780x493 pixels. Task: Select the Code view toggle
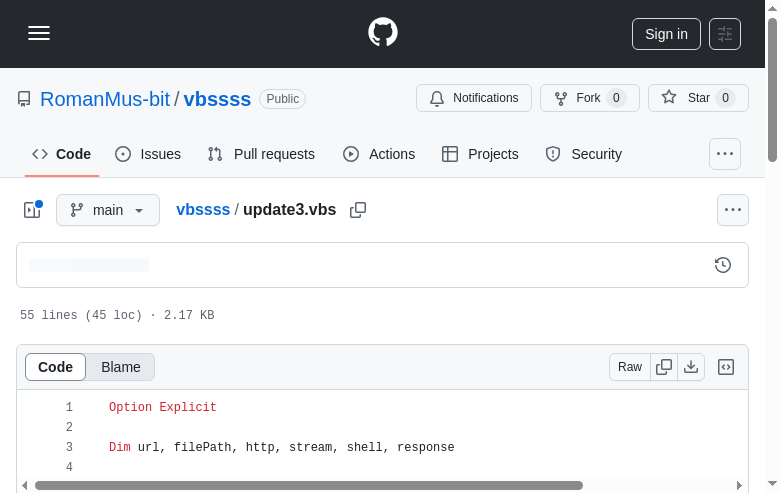pos(56,367)
